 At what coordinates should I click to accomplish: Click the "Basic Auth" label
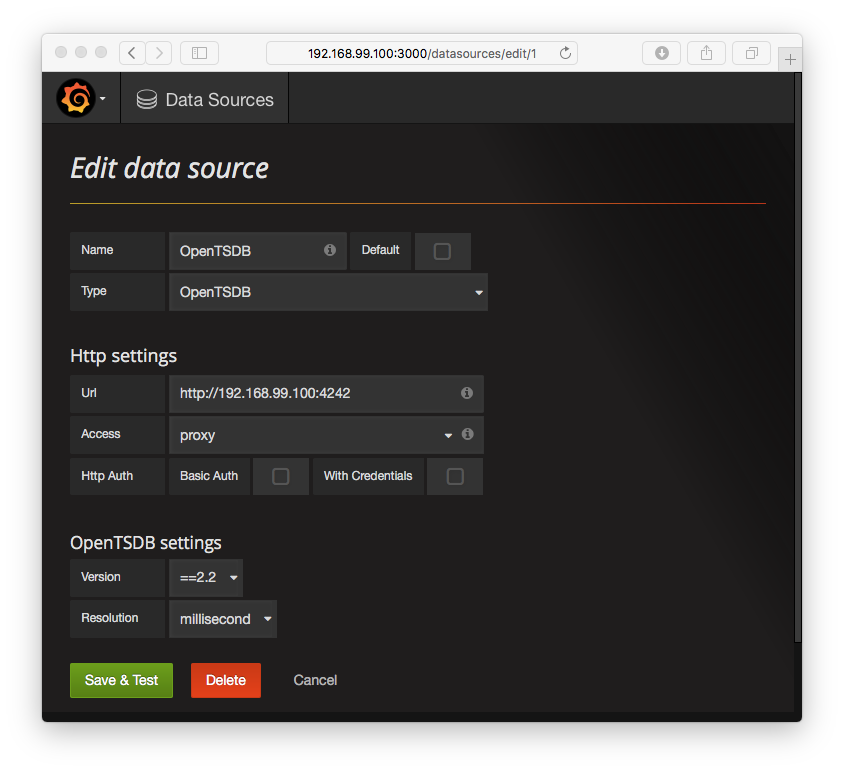point(209,476)
